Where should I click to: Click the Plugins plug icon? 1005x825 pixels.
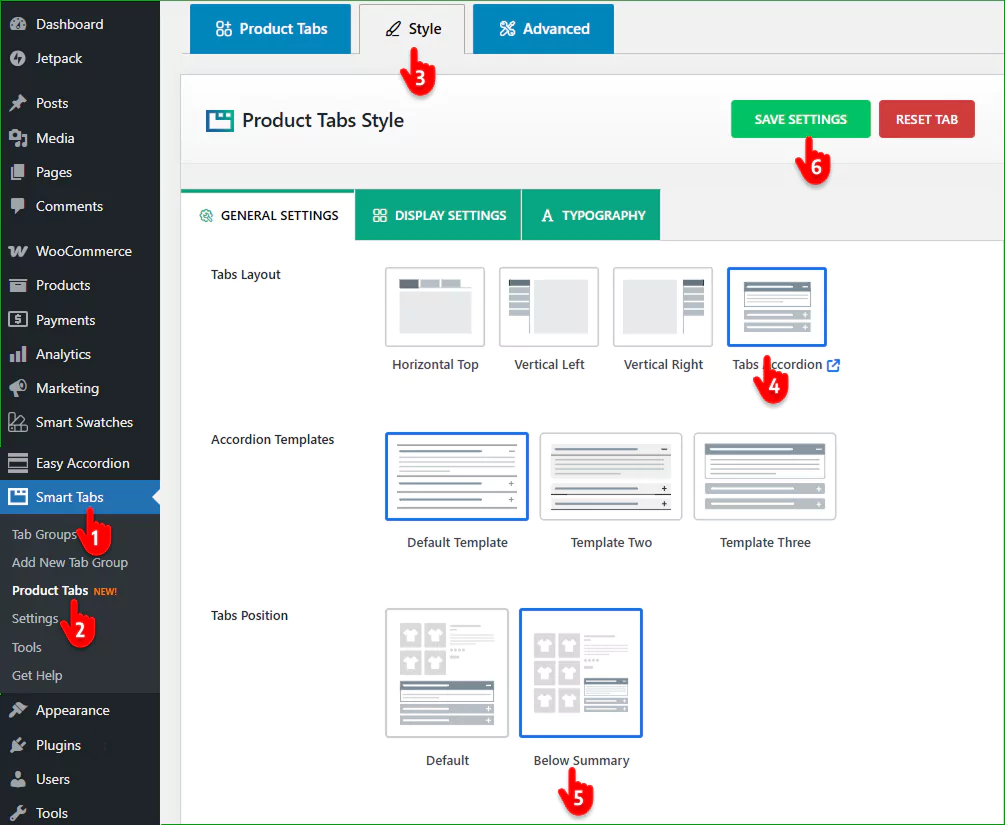pos(18,745)
